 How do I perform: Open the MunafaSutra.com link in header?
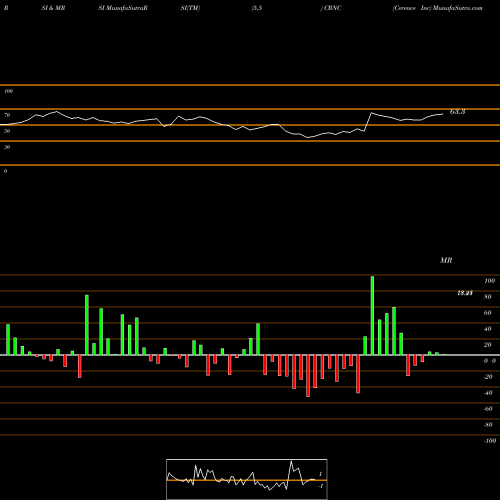point(458,8)
